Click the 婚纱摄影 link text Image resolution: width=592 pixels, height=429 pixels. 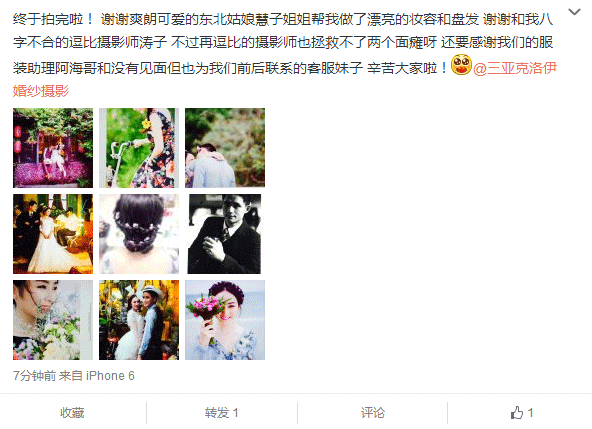click(41, 91)
